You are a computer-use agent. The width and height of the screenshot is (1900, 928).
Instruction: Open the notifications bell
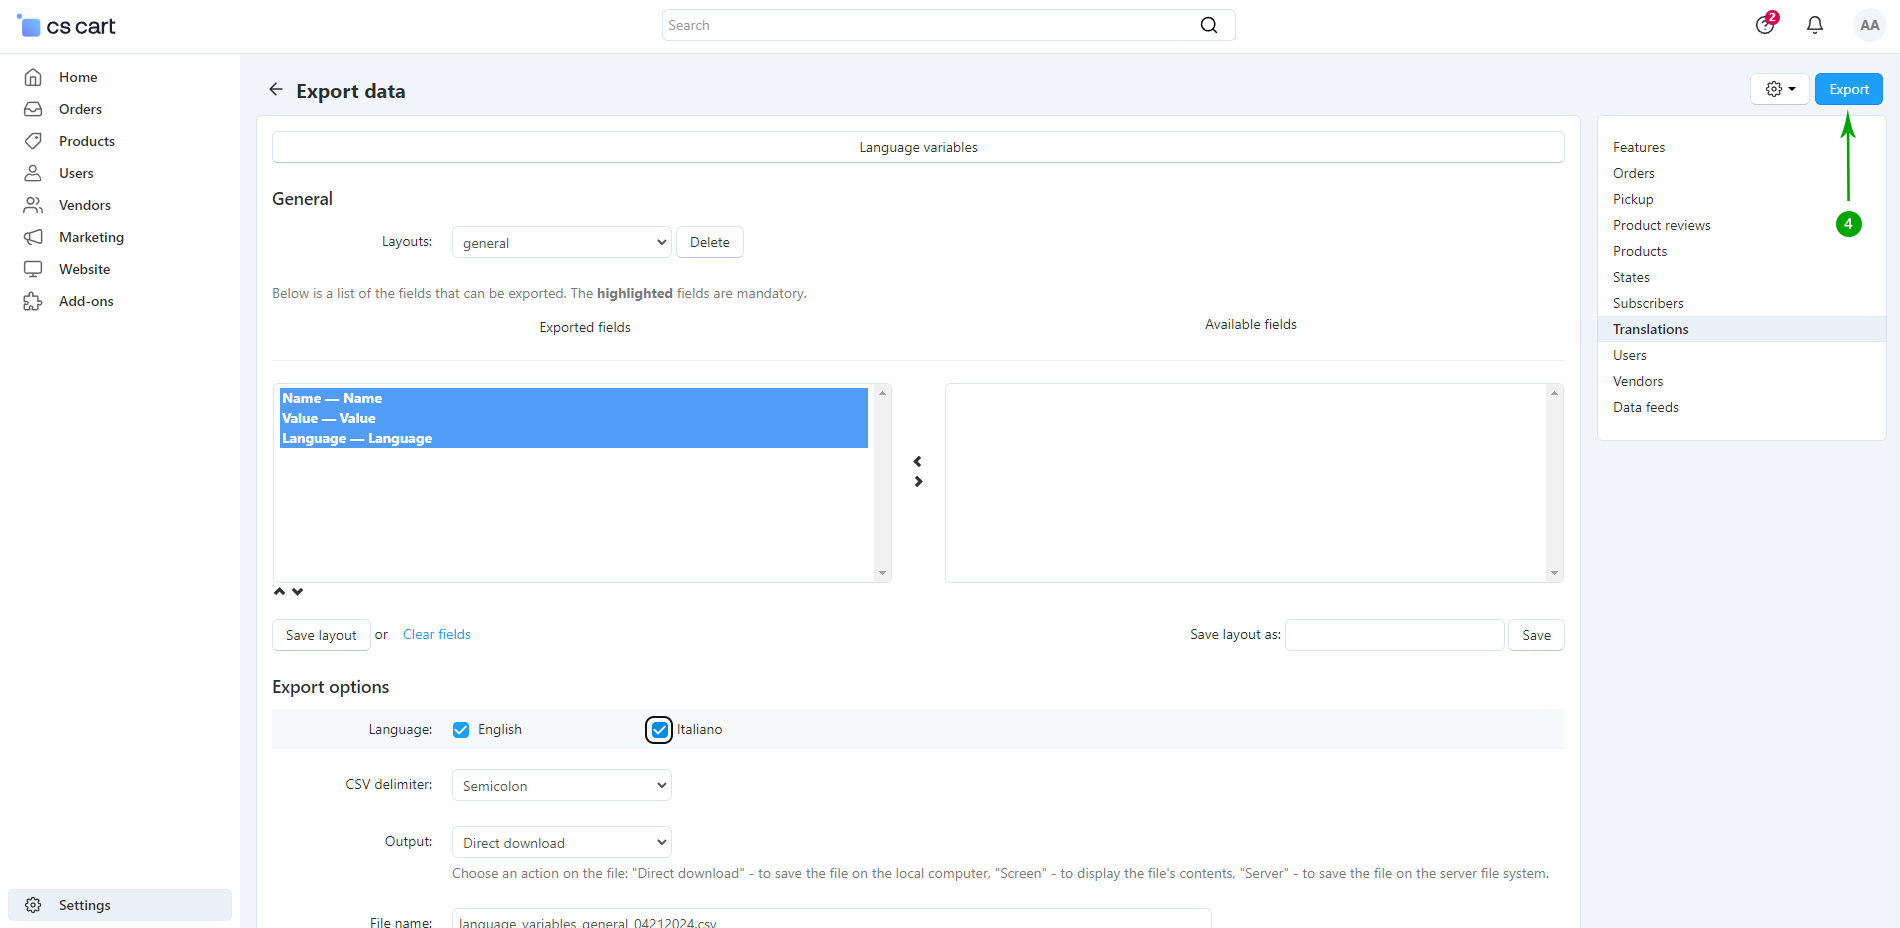click(1814, 25)
